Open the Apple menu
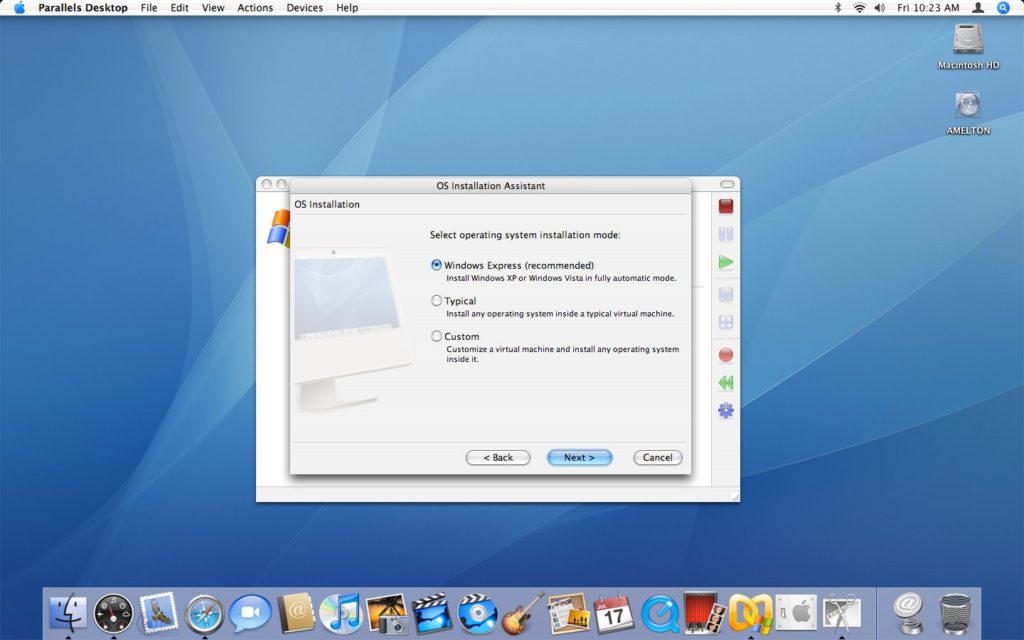Image resolution: width=1024 pixels, height=640 pixels. pos(20,8)
